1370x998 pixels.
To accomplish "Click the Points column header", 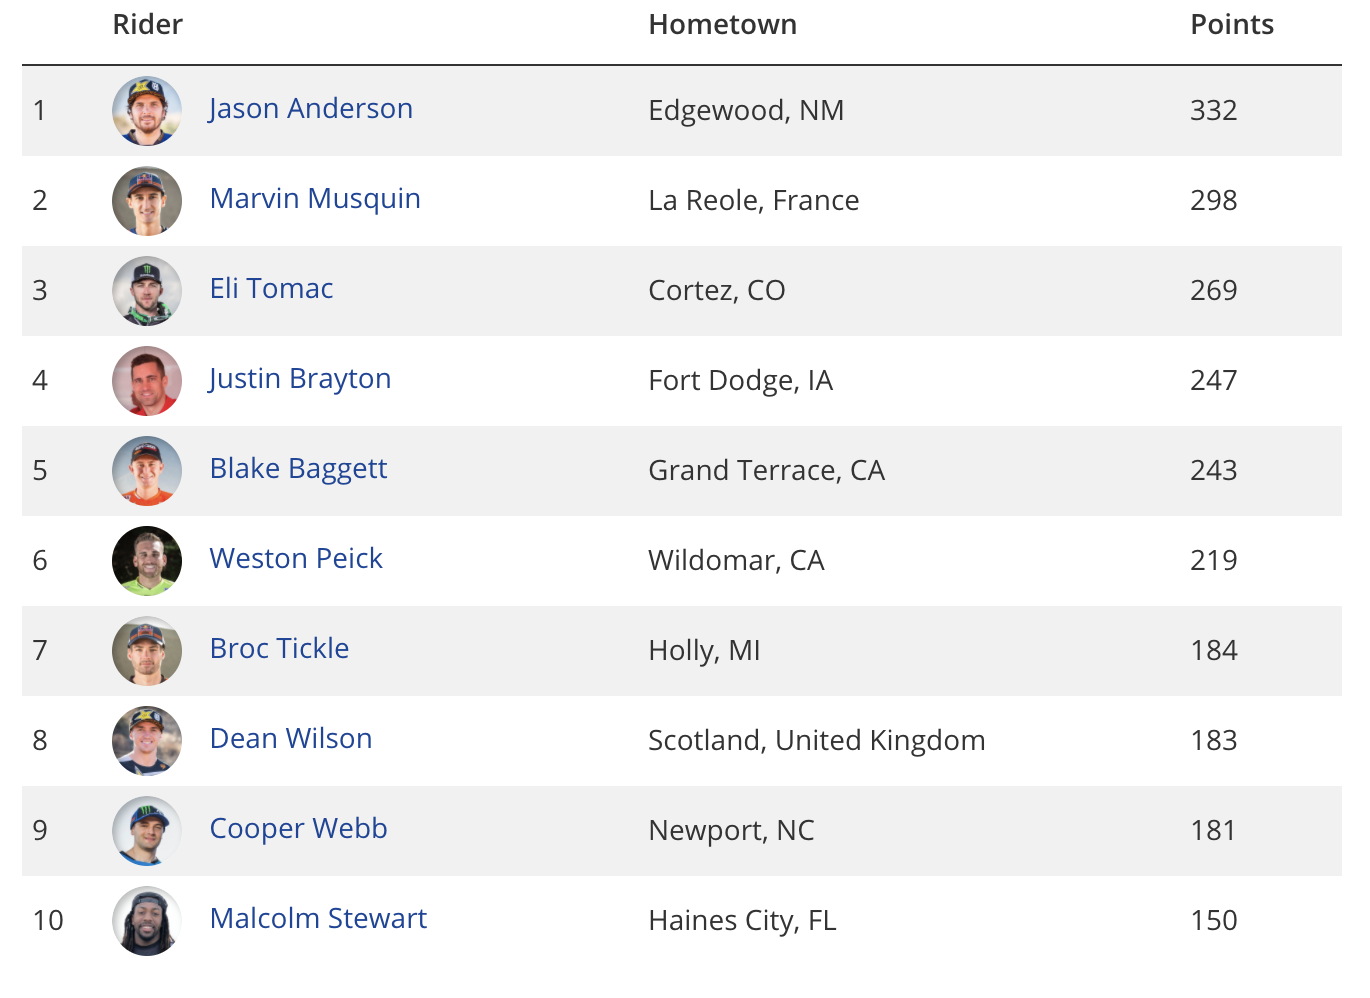I will (x=1232, y=25).
